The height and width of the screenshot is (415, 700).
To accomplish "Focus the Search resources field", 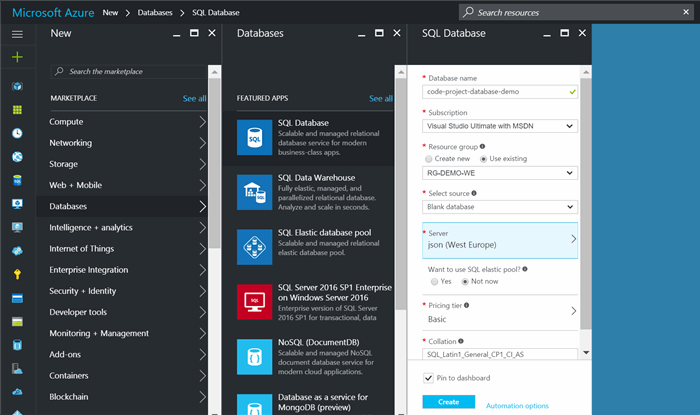I will pyautogui.click(x=576, y=12).
